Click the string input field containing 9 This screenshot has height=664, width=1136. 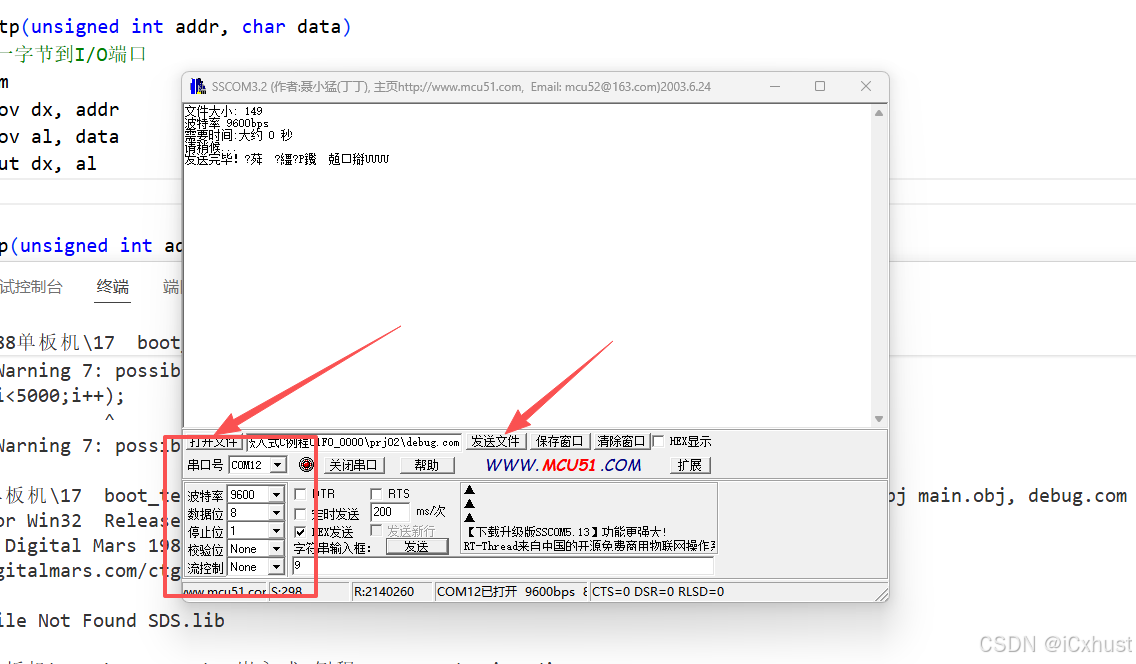click(503, 565)
